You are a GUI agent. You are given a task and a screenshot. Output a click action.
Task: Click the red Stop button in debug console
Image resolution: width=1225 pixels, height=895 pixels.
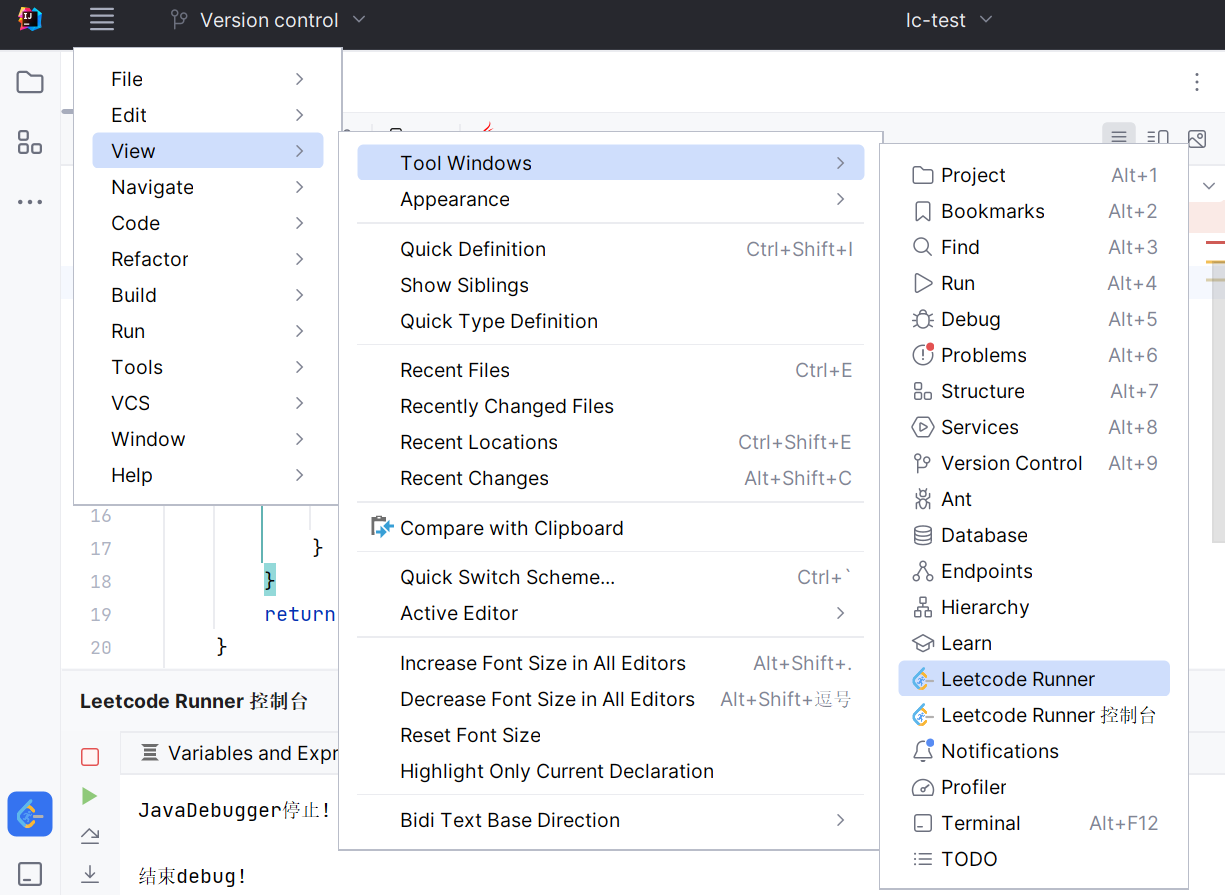[90, 757]
